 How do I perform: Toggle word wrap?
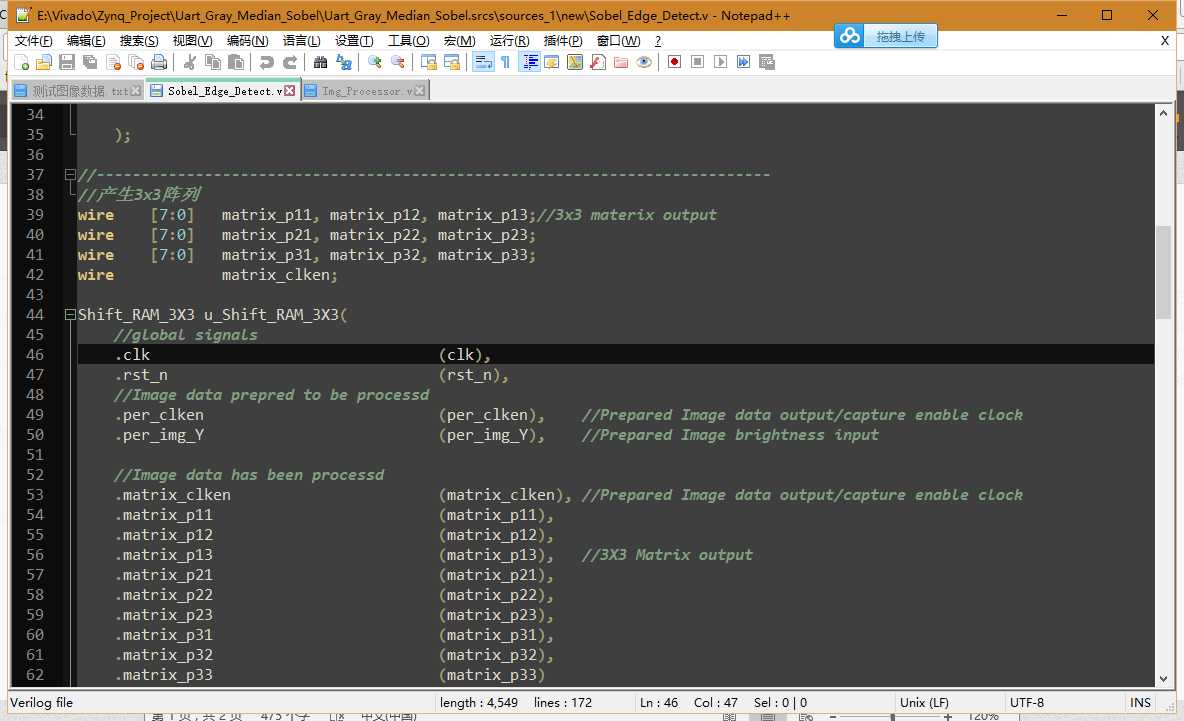click(x=483, y=62)
